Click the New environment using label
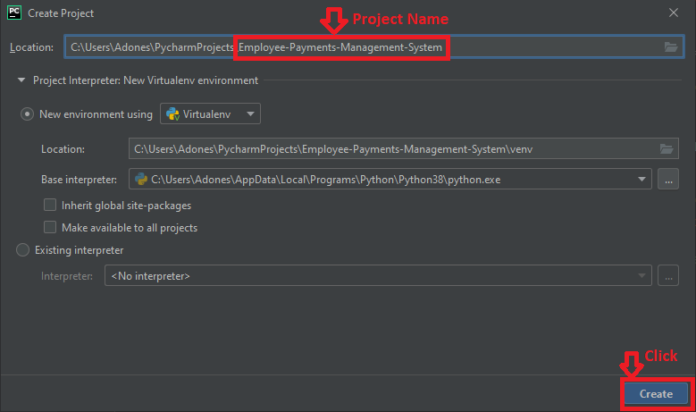This screenshot has width=696, height=412. coord(96,114)
